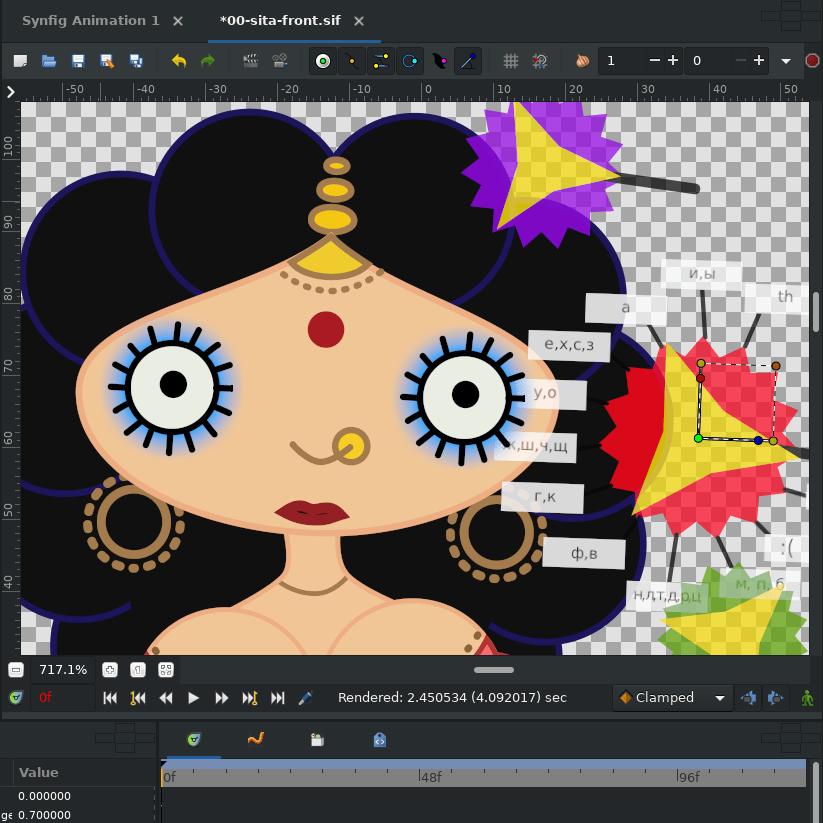823x823 pixels.
Task: Switch to Synfig Animation 1 tab
Action: click(90, 20)
